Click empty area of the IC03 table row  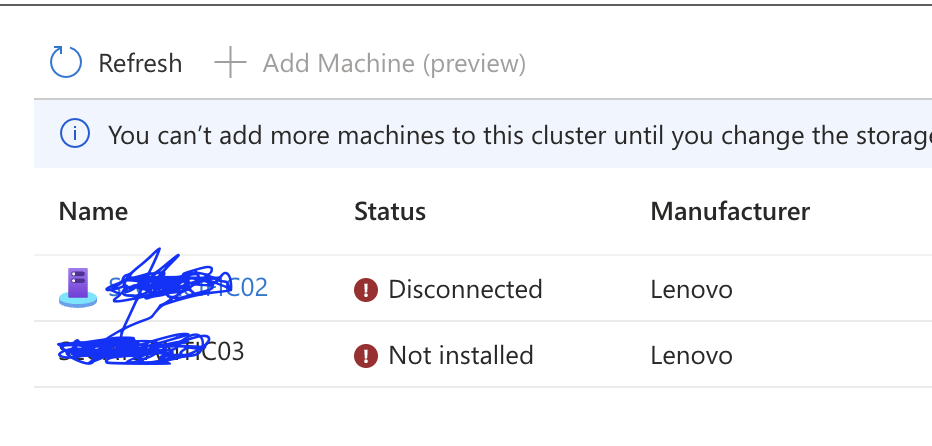pyautogui.click(x=832, y=354)
